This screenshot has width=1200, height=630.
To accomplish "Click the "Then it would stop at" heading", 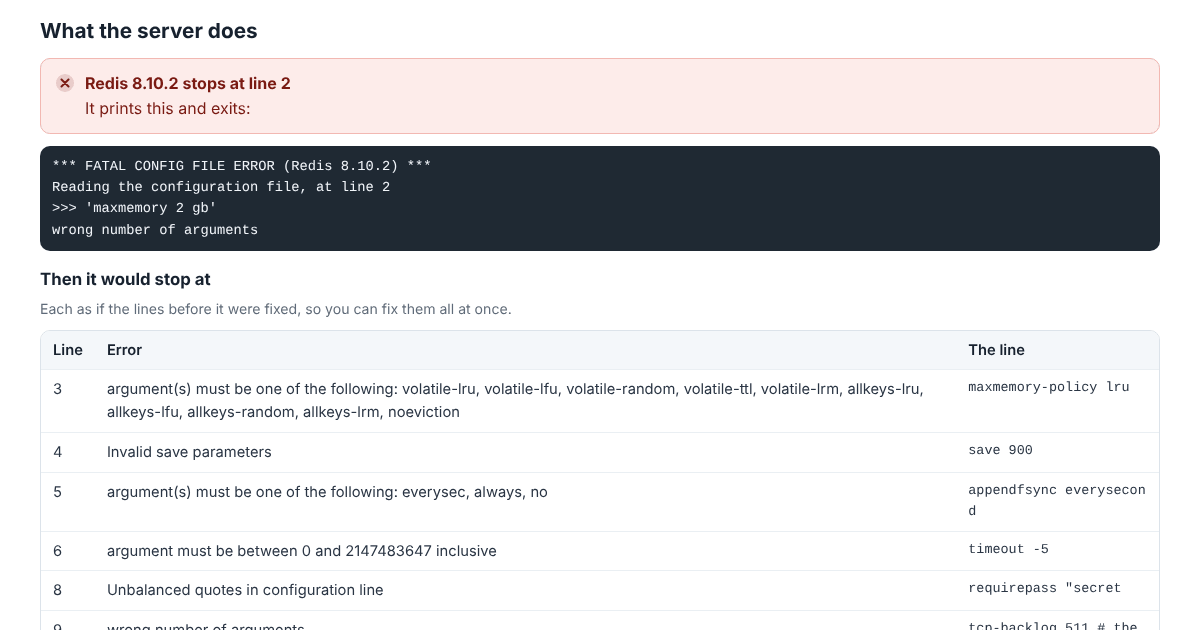I will (x=125, y=279).
